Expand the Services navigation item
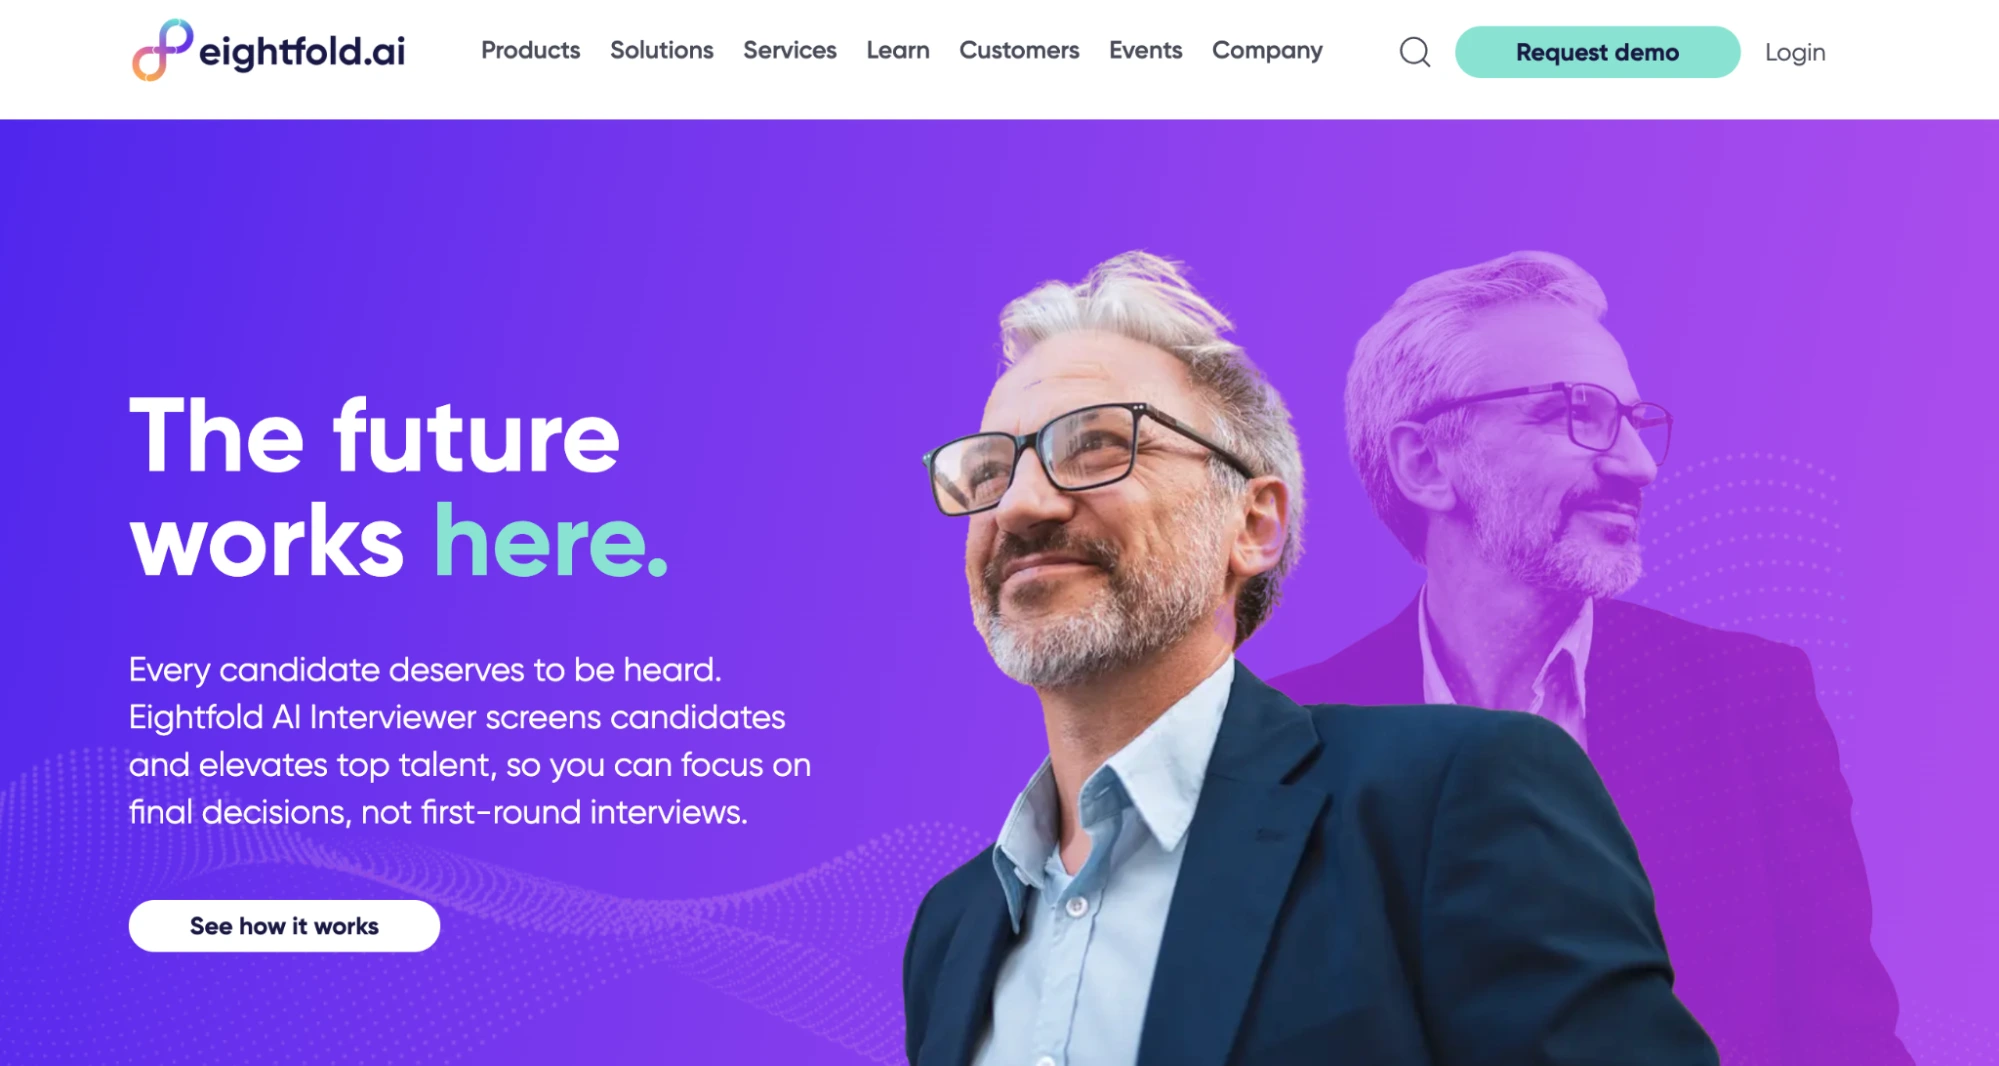This screenshot has width=1999, height=1066. coord(789,50)
